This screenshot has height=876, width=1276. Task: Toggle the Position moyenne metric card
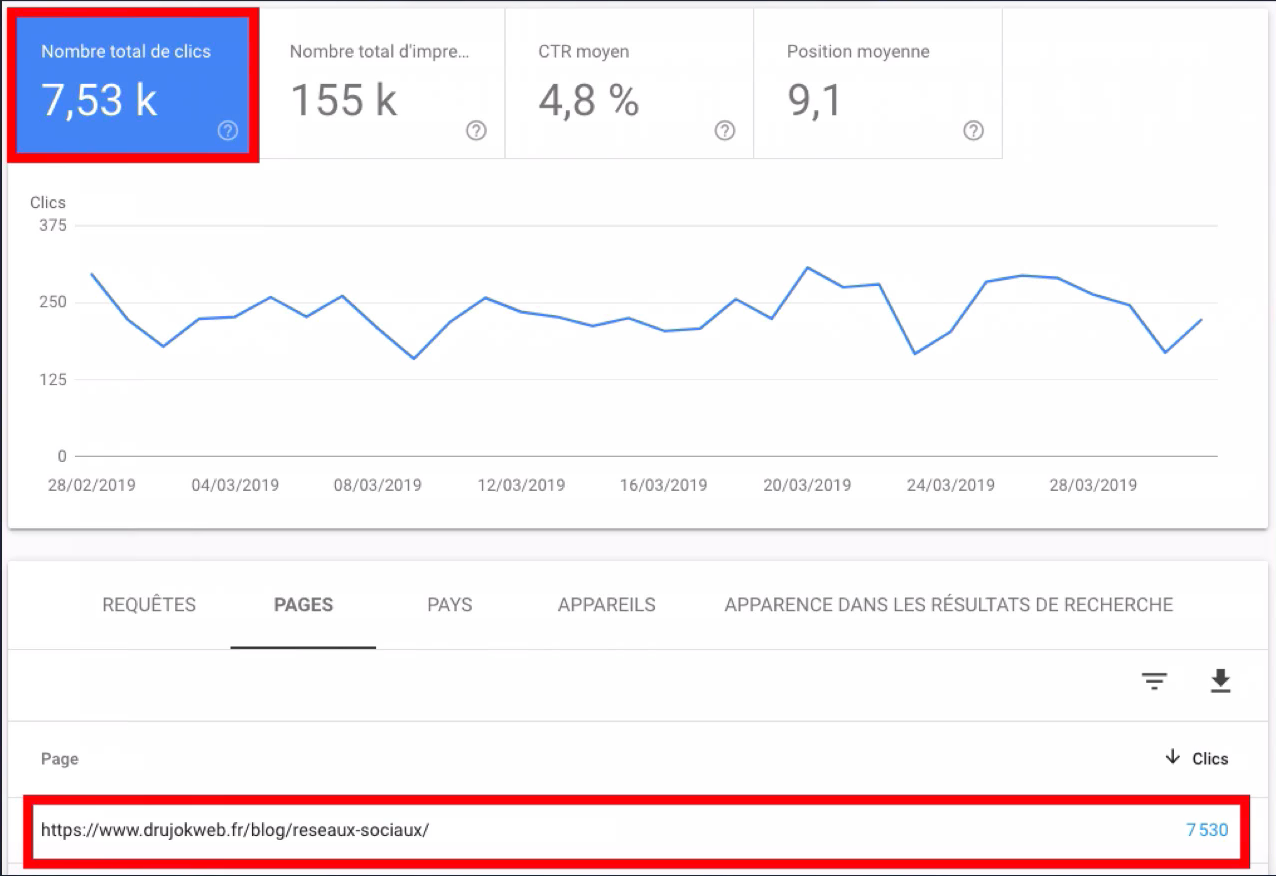click(x=877, y=84)
